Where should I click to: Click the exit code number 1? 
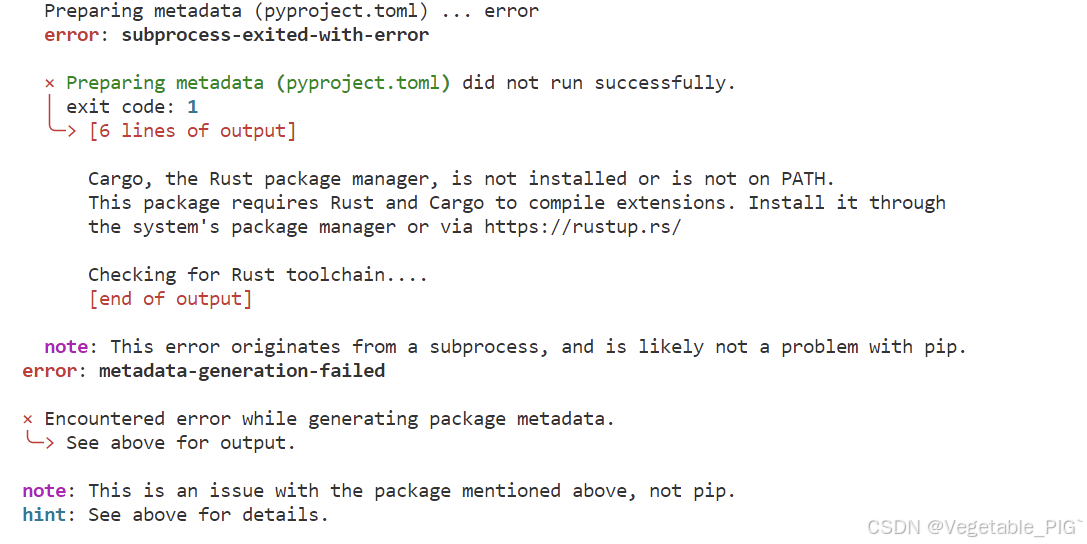click(193, 107)
